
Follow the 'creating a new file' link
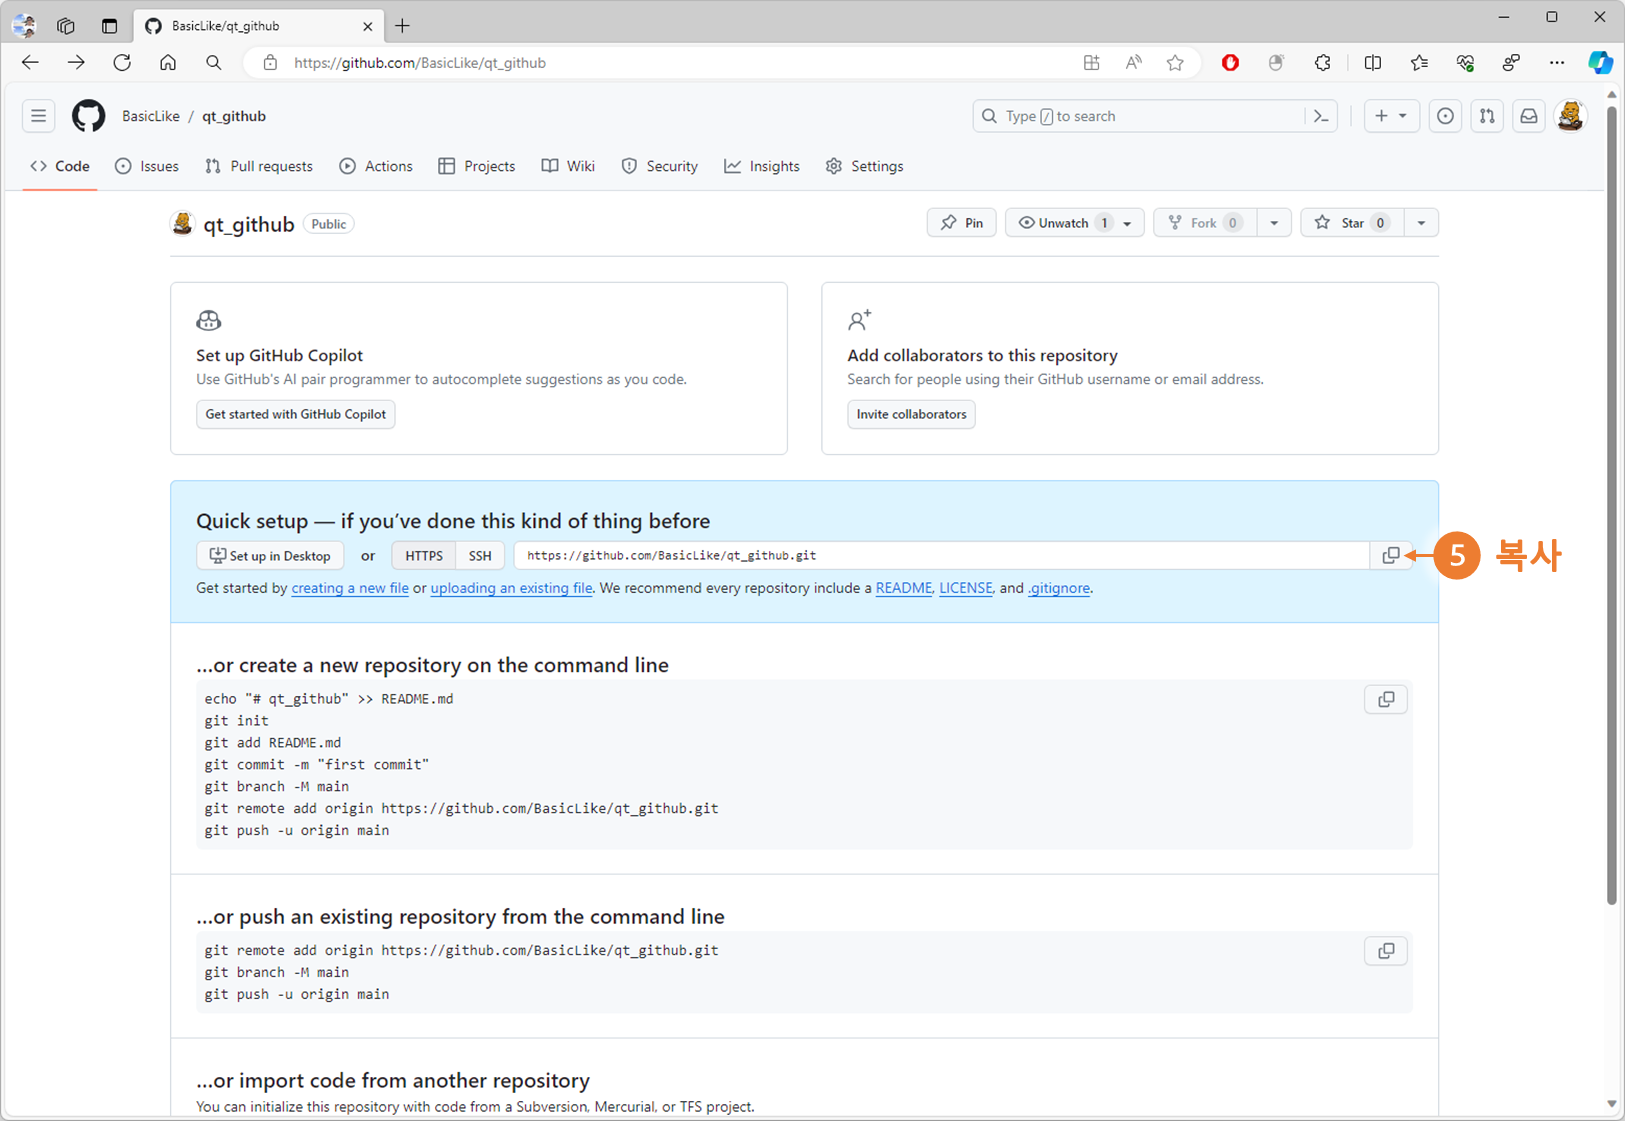click(x=350, y=588)
